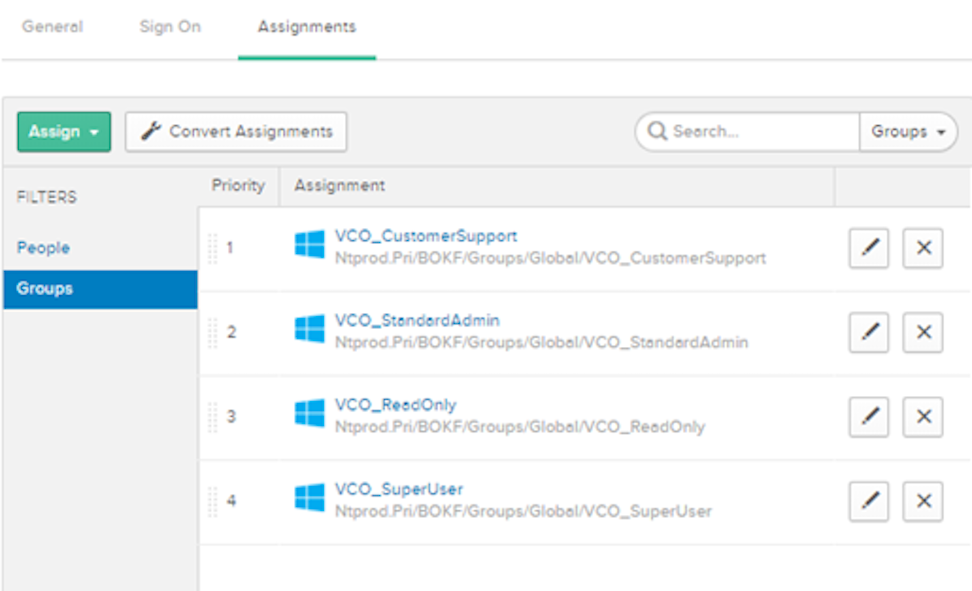Remove the VCO_CustomerSupport assignment with X icon
This screenshot has width=972, height=591.
click(x=923, y=248)
